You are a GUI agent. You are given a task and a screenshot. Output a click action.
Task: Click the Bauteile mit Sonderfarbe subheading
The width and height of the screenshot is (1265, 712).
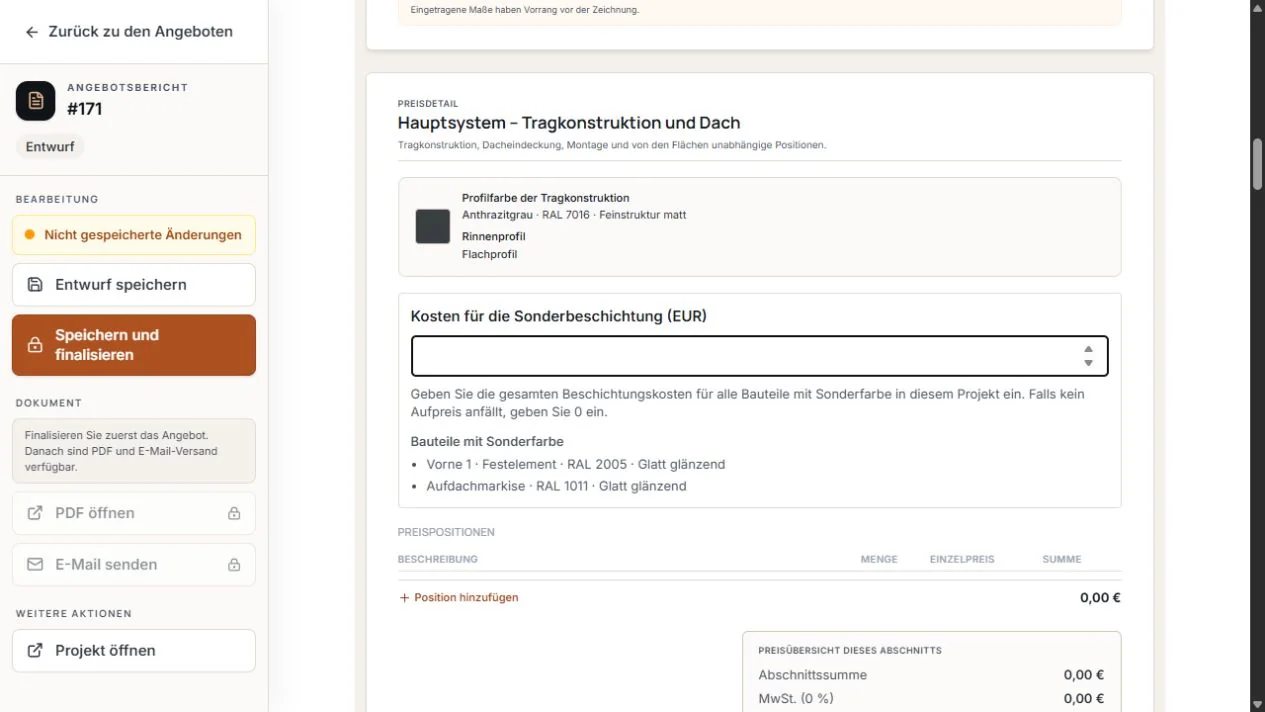tap(487, 441)
